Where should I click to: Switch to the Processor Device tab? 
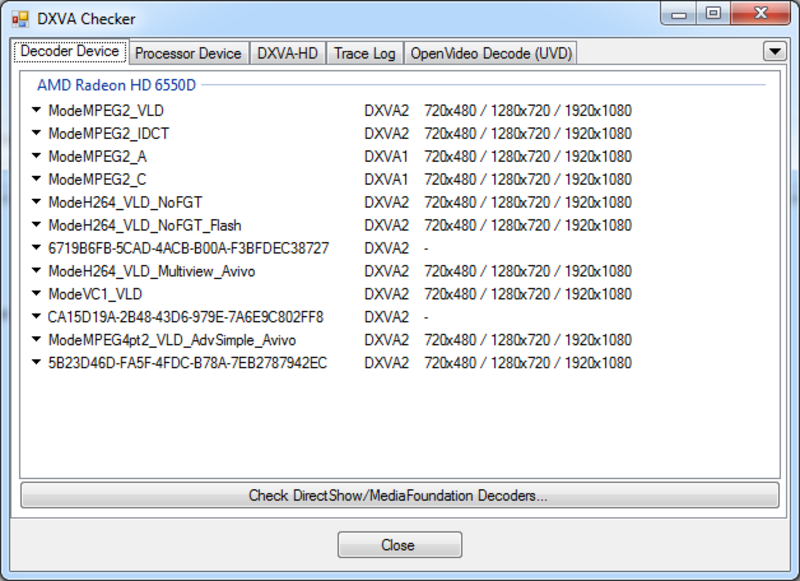point(188,54)
